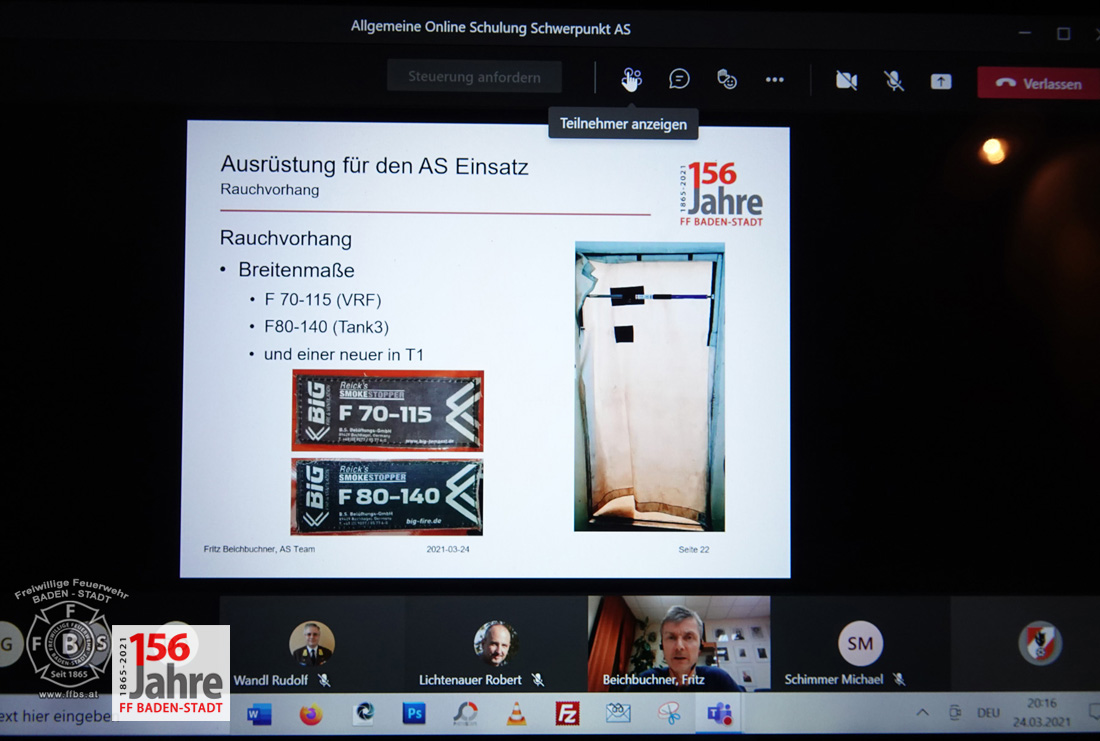1100x741 pixels.
Task: Click the F 70-115 Smokestopper label image
Action: click(x=388, y=410)
